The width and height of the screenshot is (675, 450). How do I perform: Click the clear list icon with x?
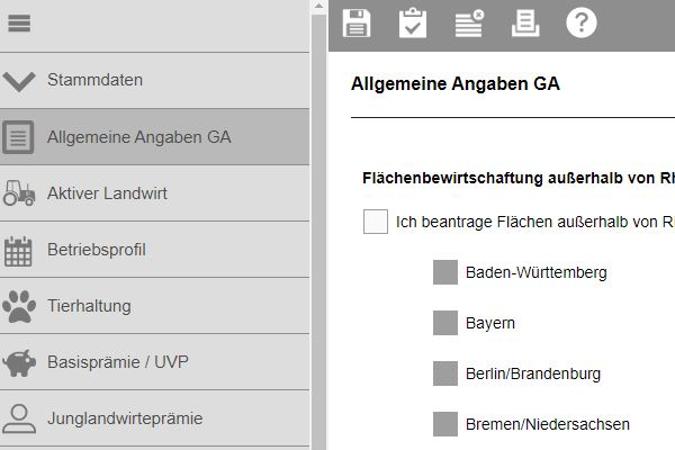tap(469, 23)
